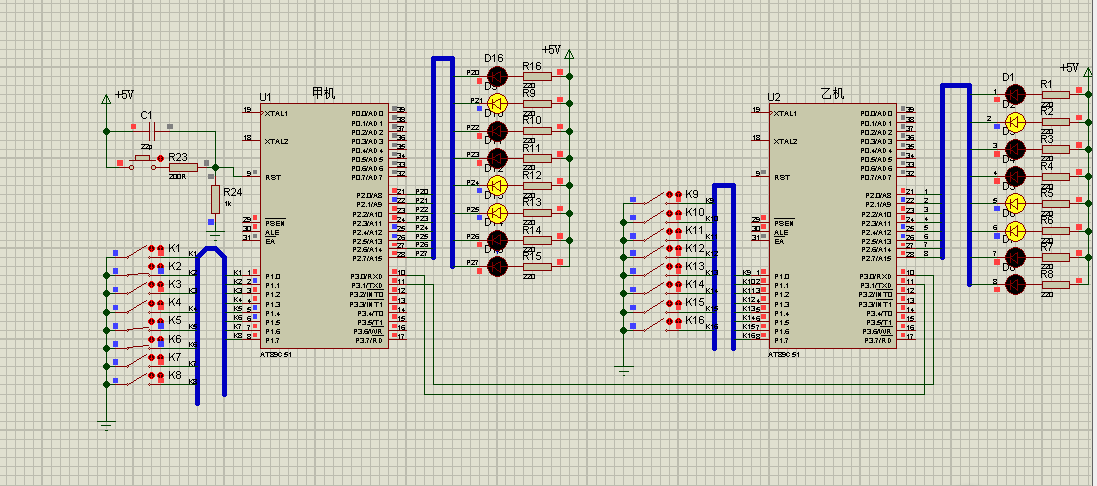Select the dark LED on the P22 line
Image resolution: width=1097 pixels, height=486 pixels.
pos(497,131)
